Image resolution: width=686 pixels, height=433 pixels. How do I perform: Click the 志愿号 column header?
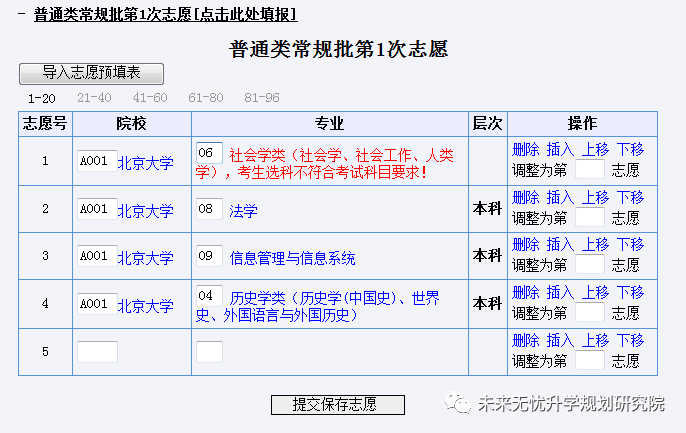(x=45, y=124)
